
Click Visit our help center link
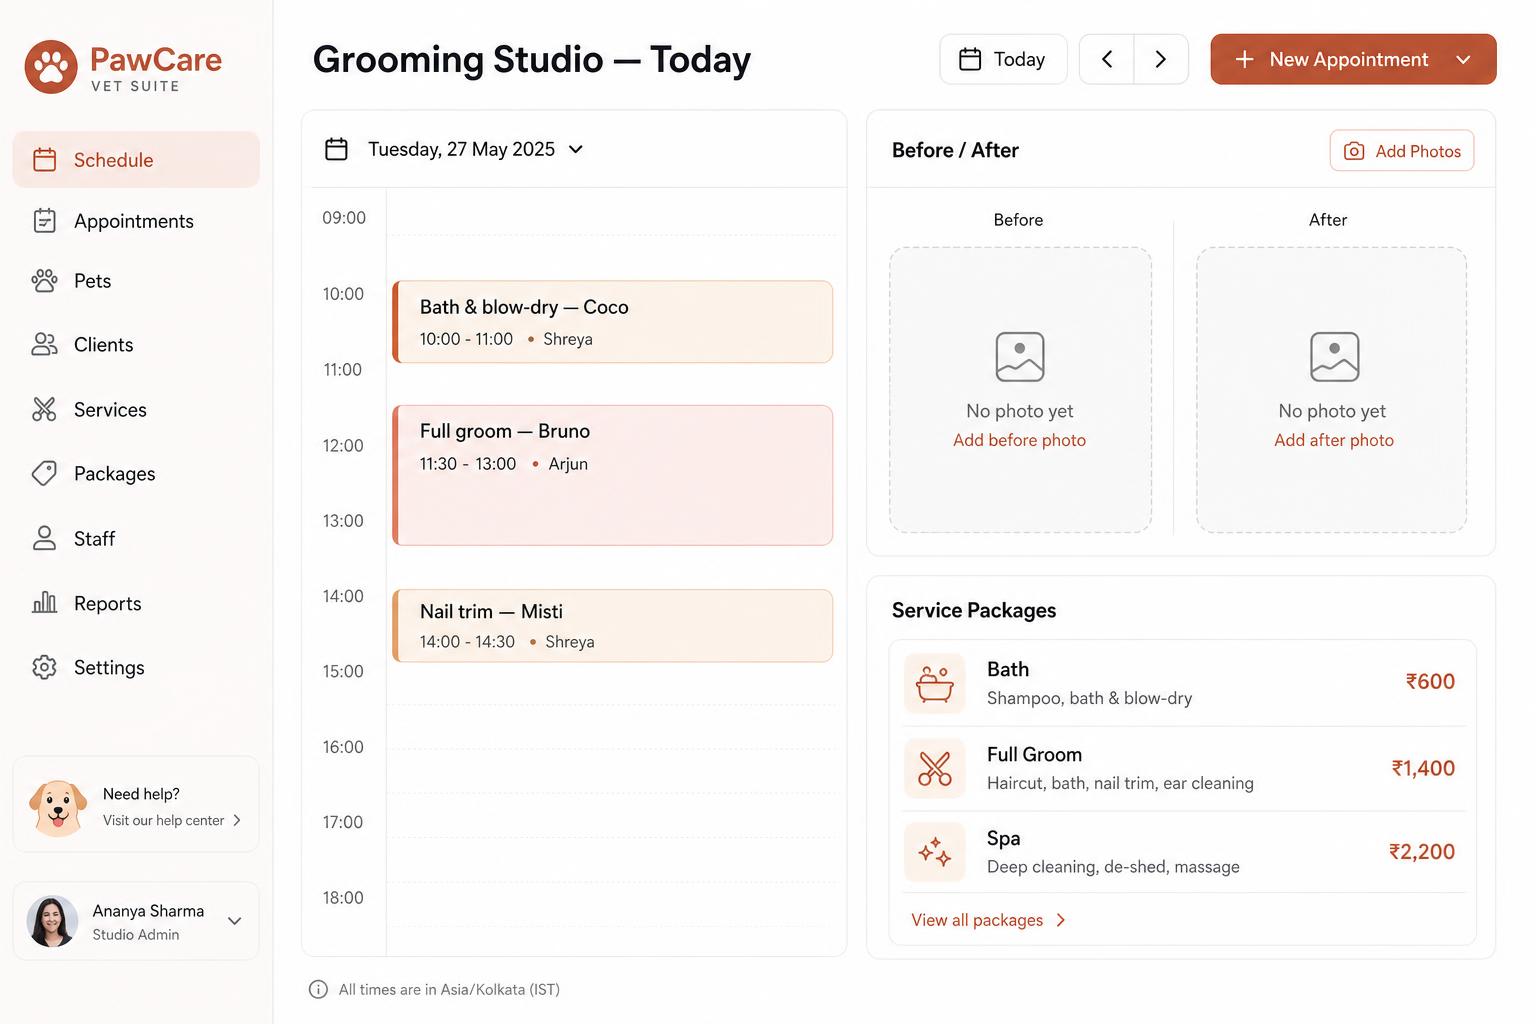(163, 820)
